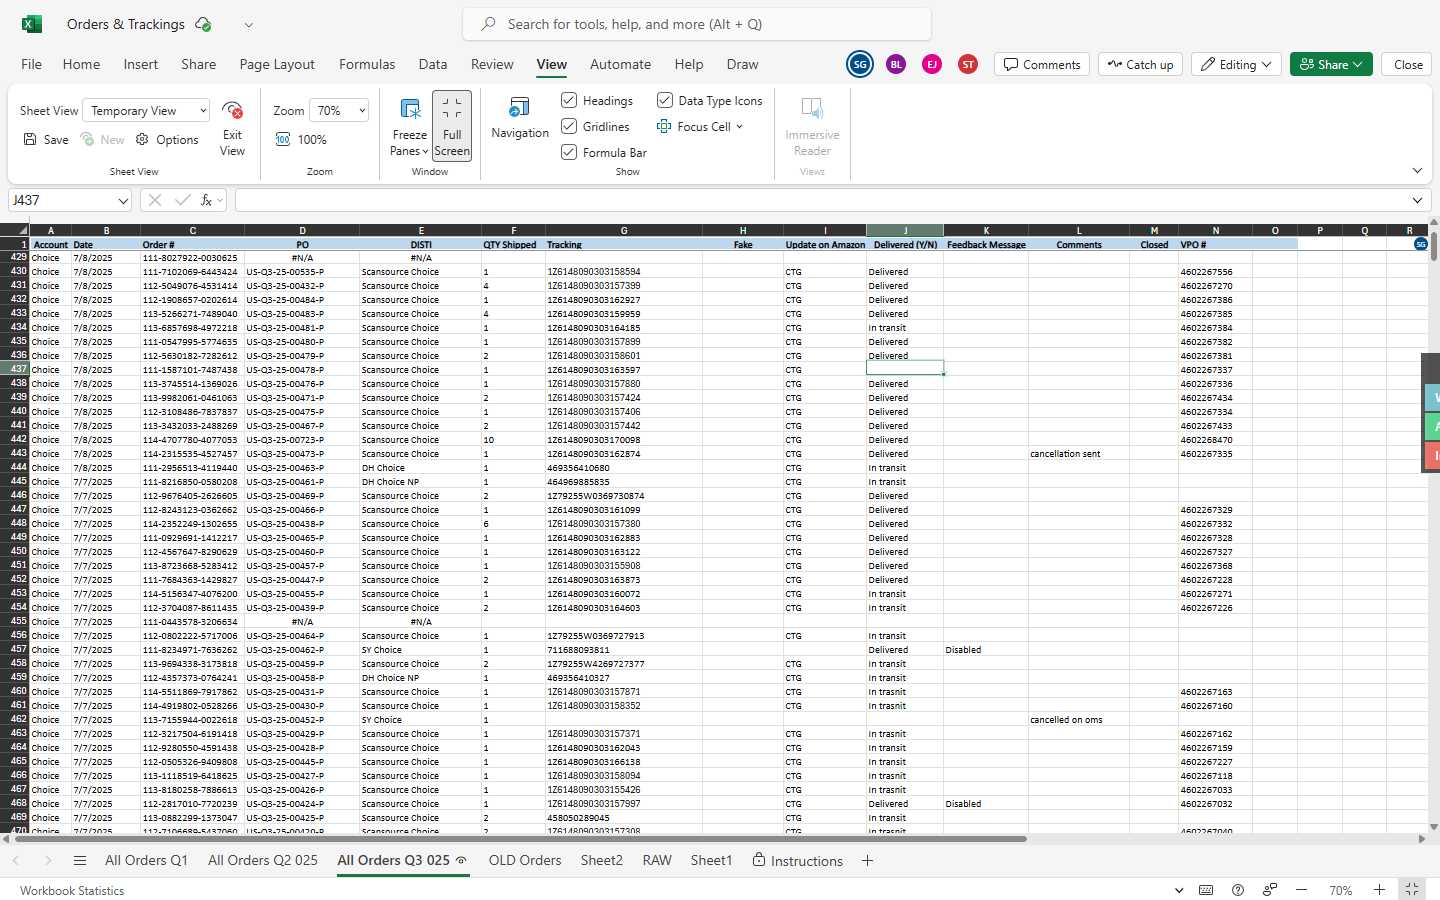Viewport: 1440px width, 900px height.
Task: Open the All Orders Q2 025 sheet
Action: coord(263,861)
